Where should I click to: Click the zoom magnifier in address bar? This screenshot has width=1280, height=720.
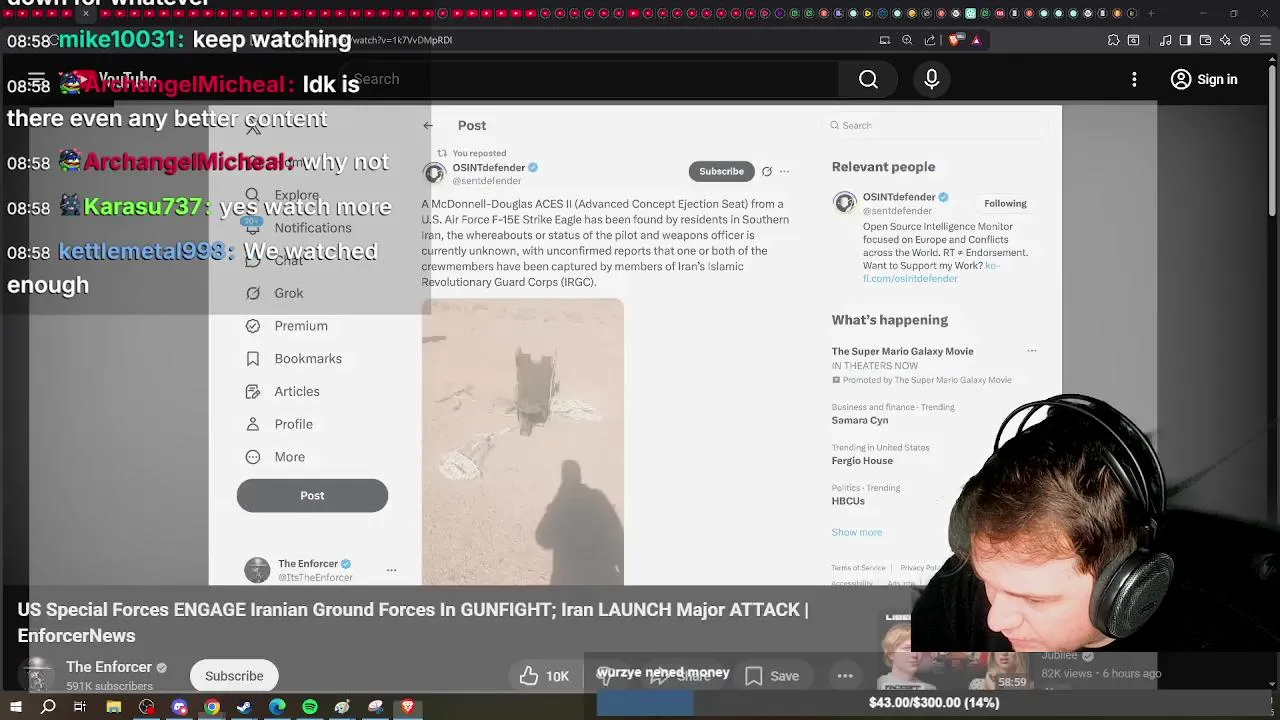[x=907, y=40]
